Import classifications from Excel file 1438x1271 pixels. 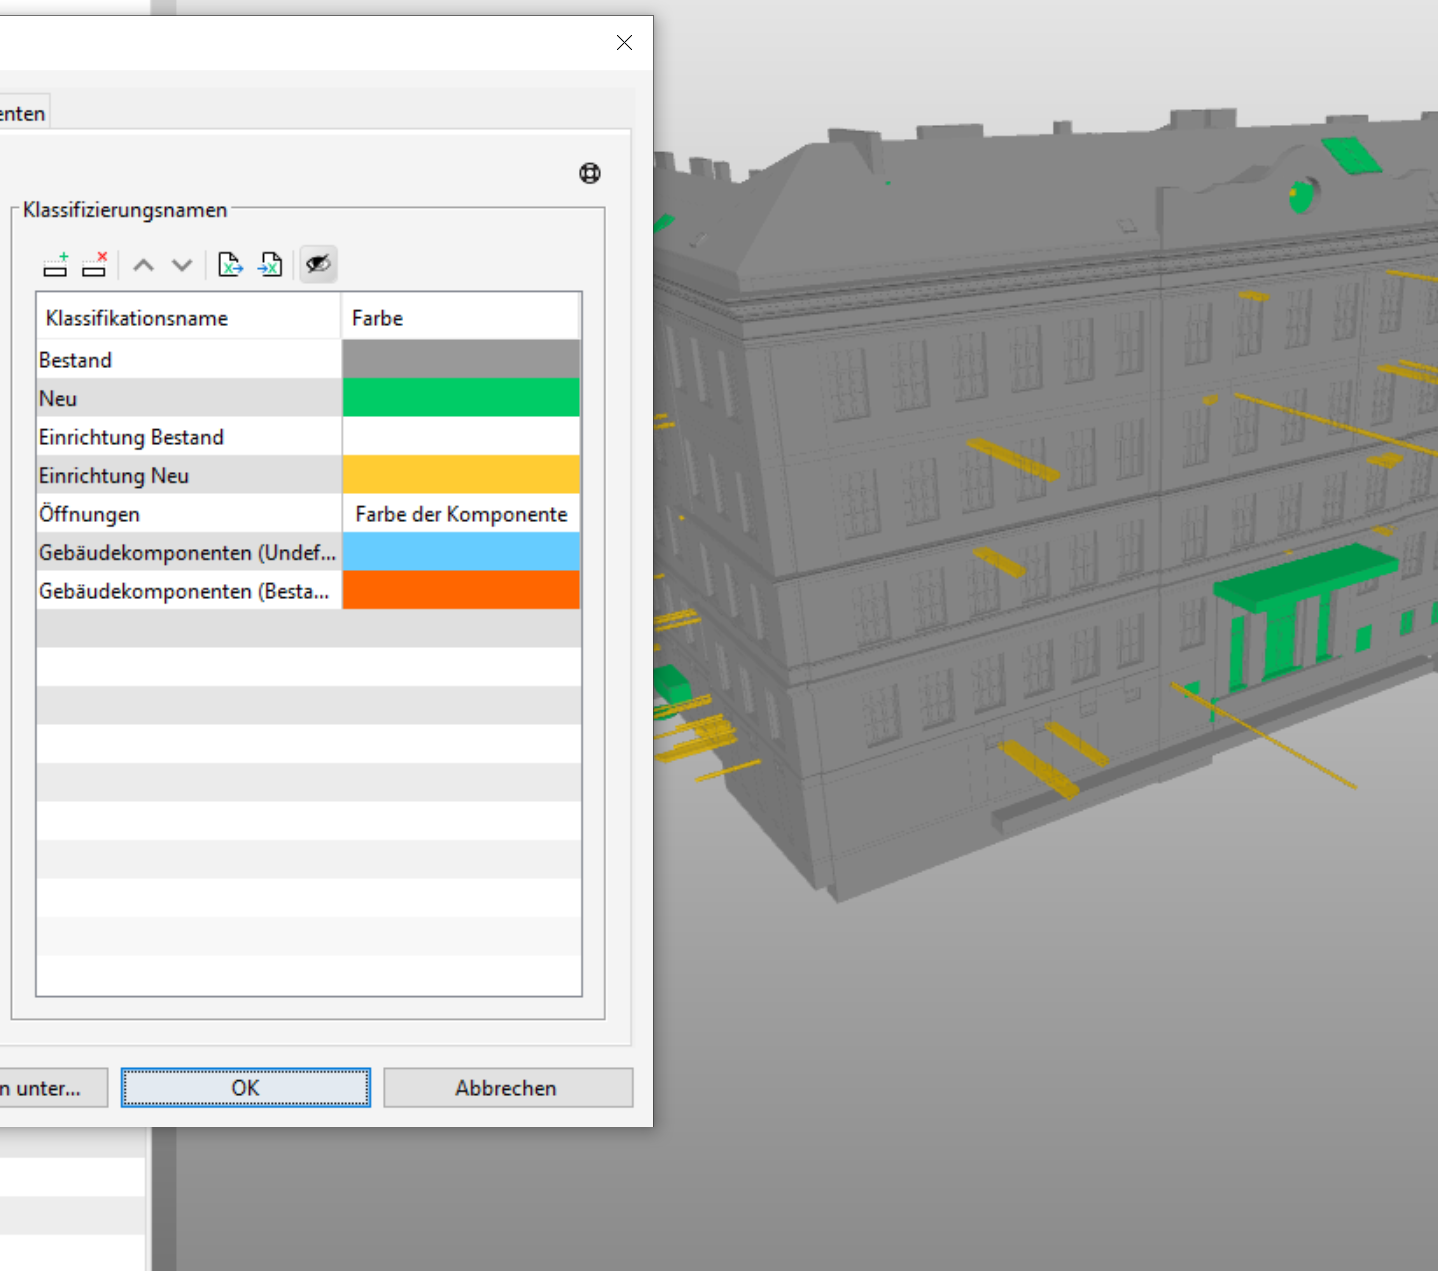[x=270, y=265]
